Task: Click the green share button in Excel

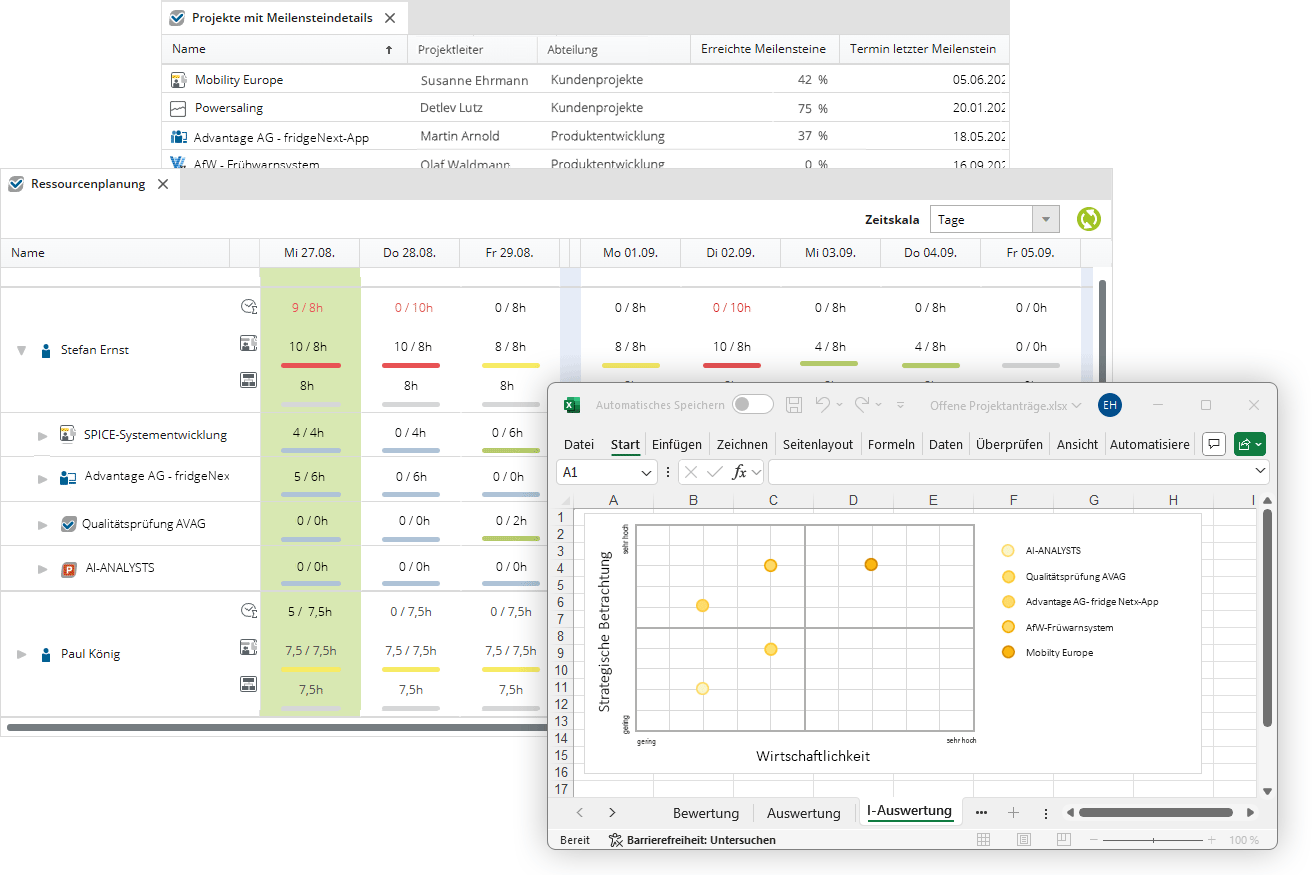Action: point(1250,444)
